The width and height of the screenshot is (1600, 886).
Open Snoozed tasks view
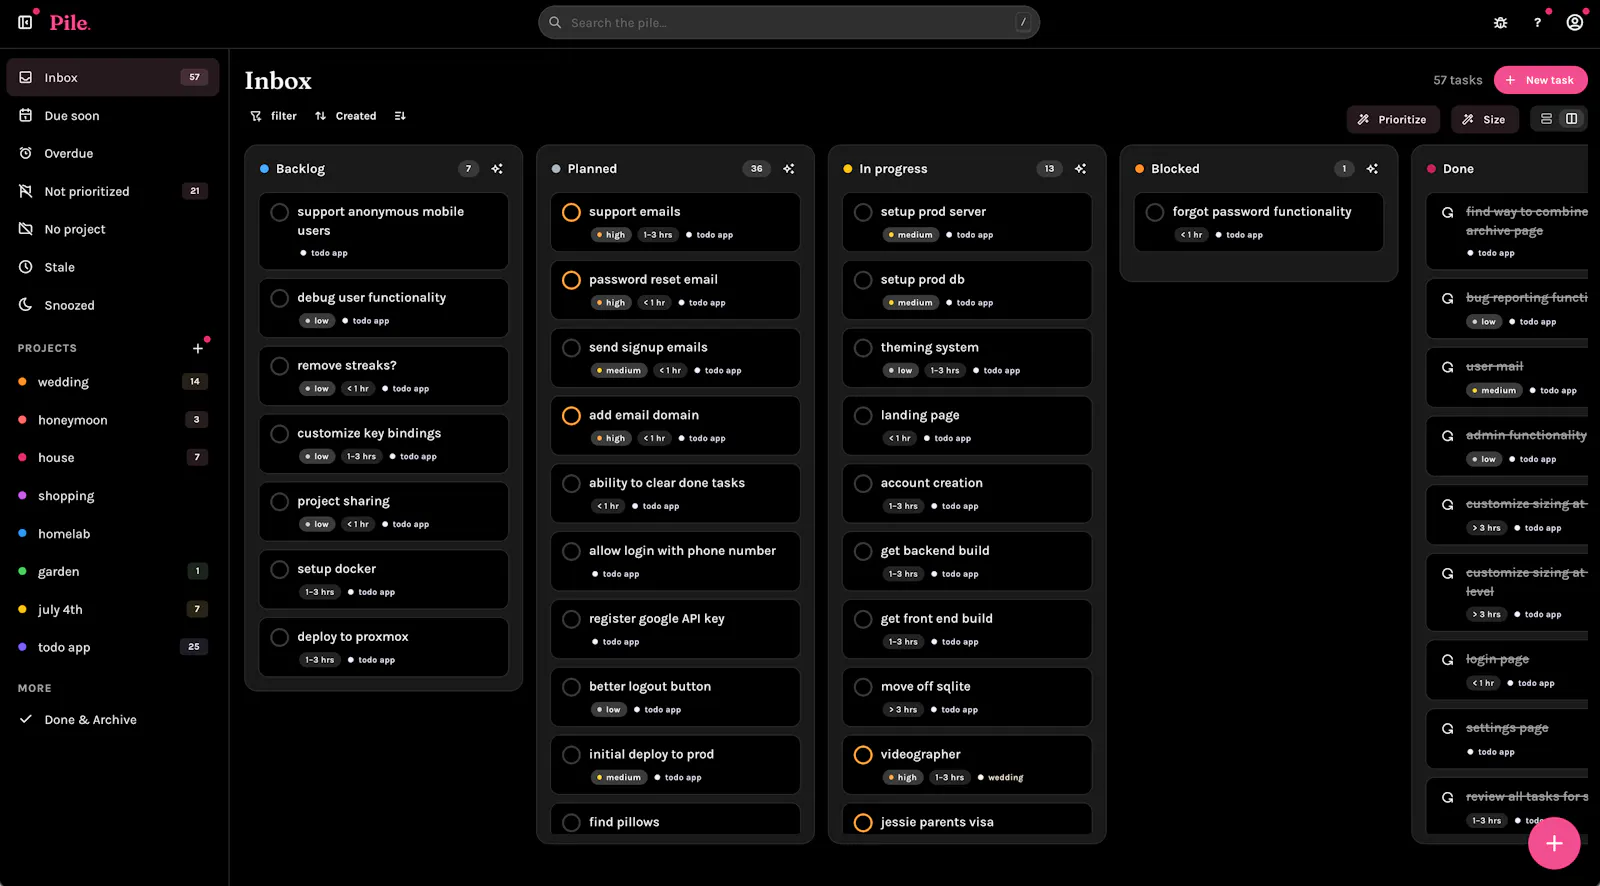pos(113,305)
